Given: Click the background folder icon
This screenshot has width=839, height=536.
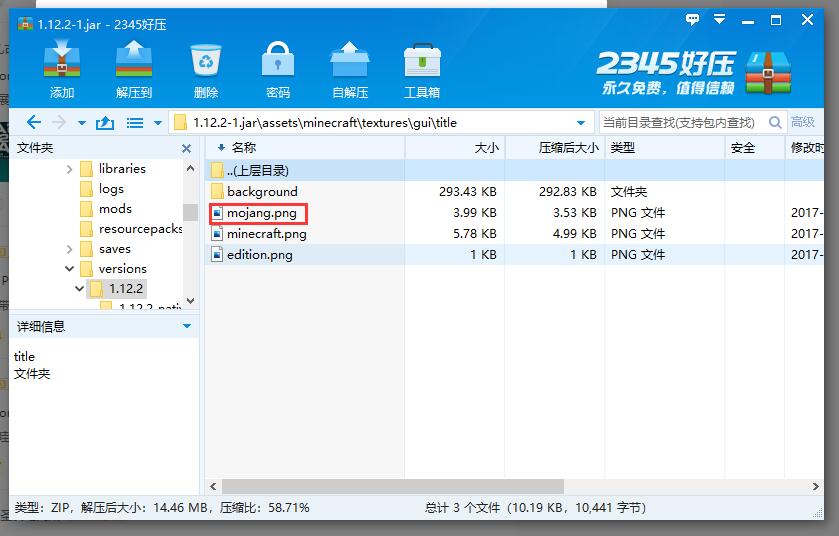Looking at the screenshot, I should 217,192.
